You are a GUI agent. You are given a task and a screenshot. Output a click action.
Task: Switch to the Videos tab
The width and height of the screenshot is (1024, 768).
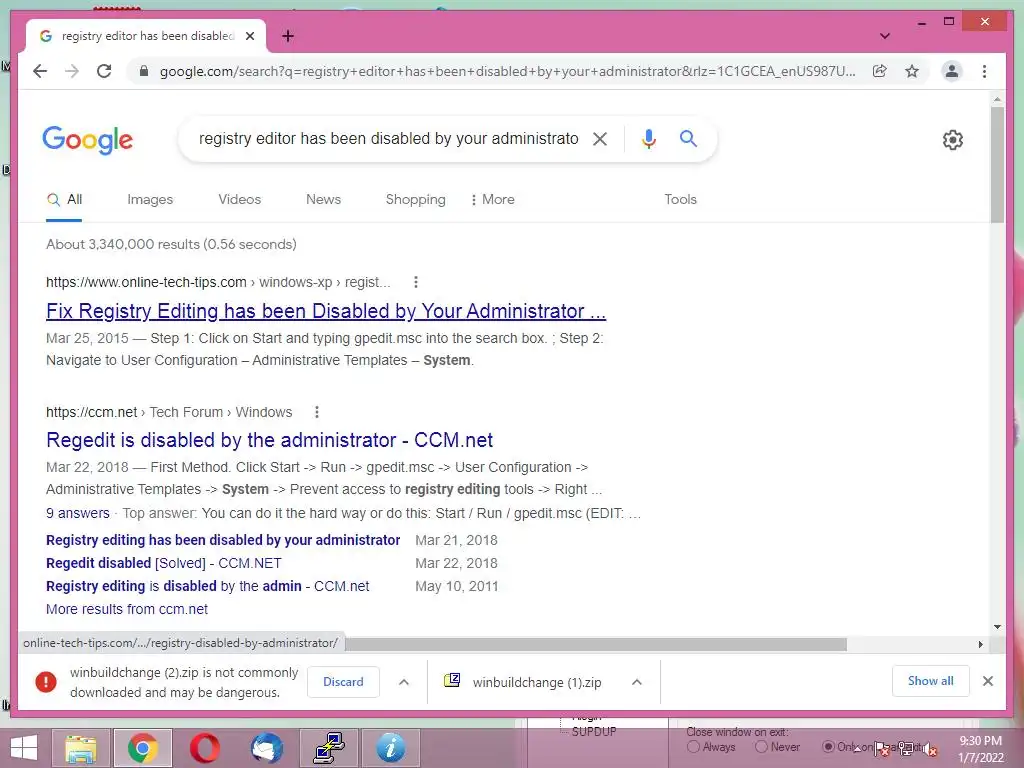click(239, 199)
